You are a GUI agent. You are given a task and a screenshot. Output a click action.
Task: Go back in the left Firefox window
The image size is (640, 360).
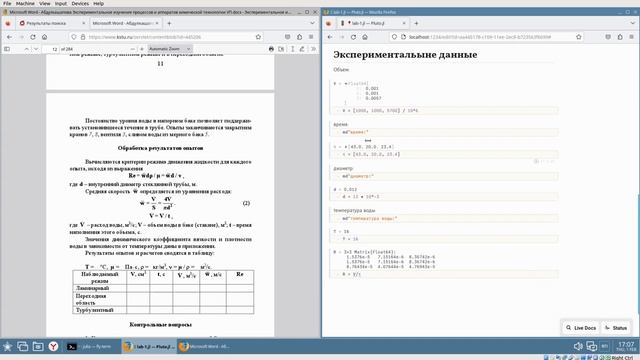(9, 37)
